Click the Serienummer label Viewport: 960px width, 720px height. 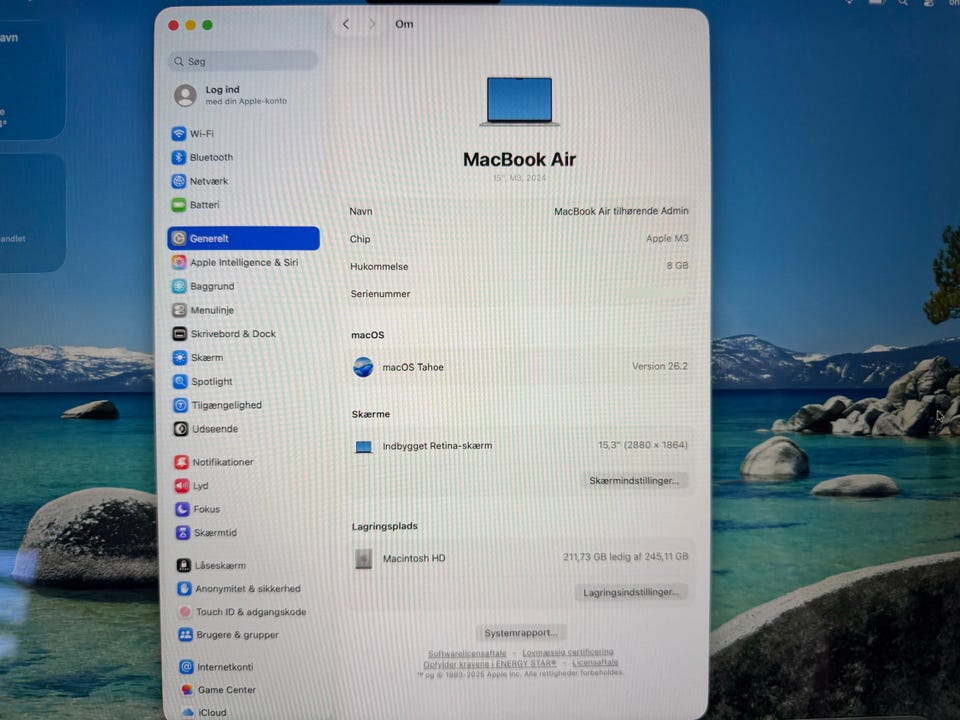click(x=380, y=294)
